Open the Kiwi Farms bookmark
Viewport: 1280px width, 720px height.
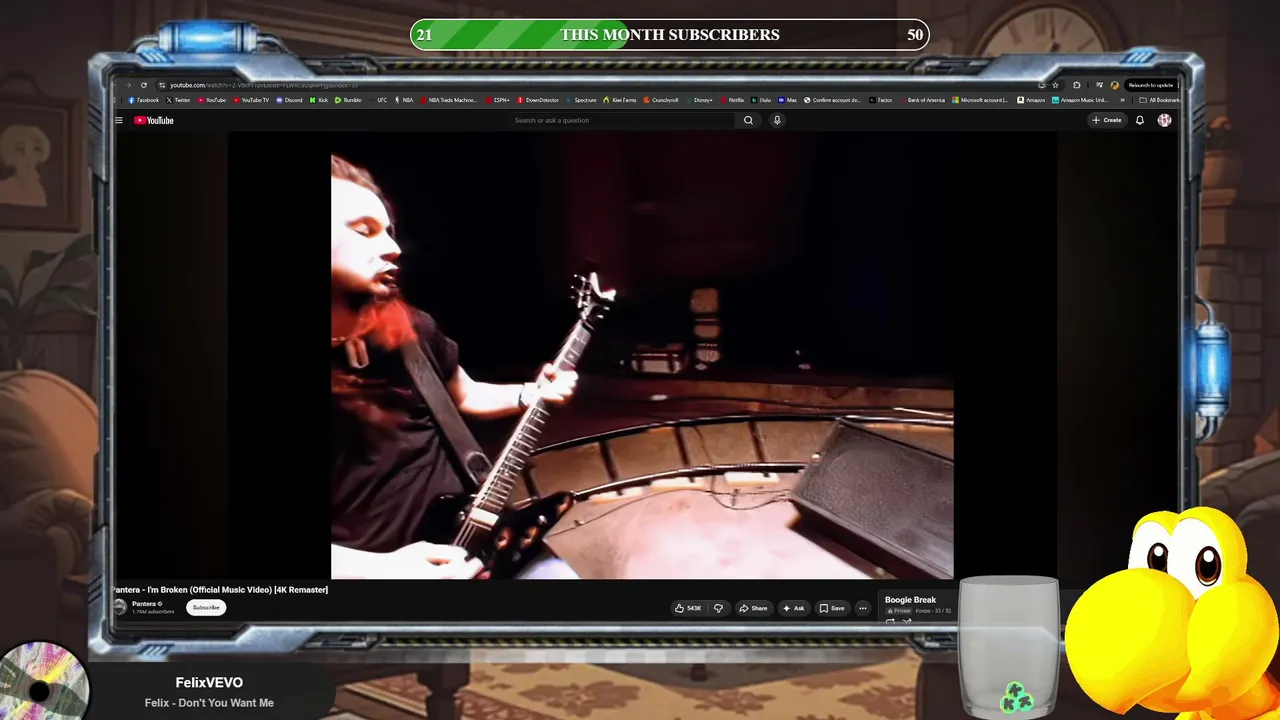tap(619, 100)
